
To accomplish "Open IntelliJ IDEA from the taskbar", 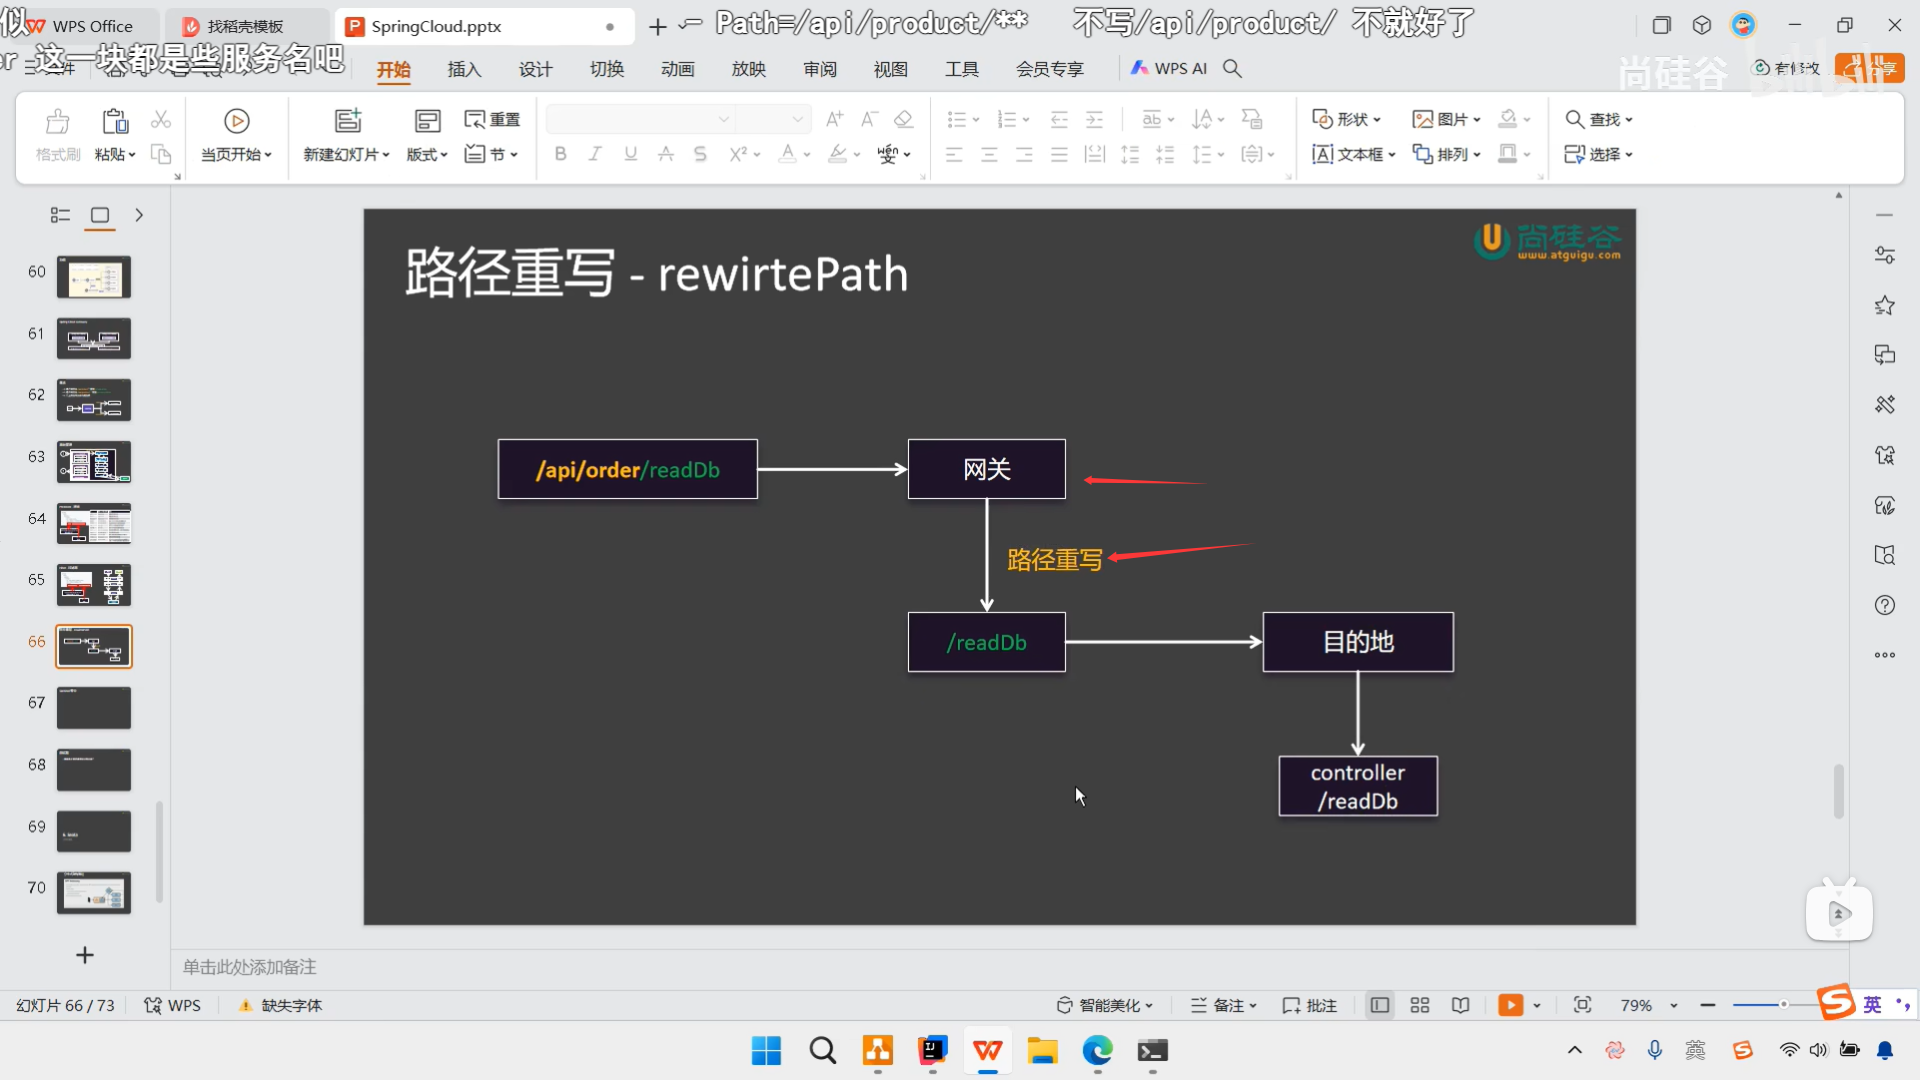I will 932,1050.
